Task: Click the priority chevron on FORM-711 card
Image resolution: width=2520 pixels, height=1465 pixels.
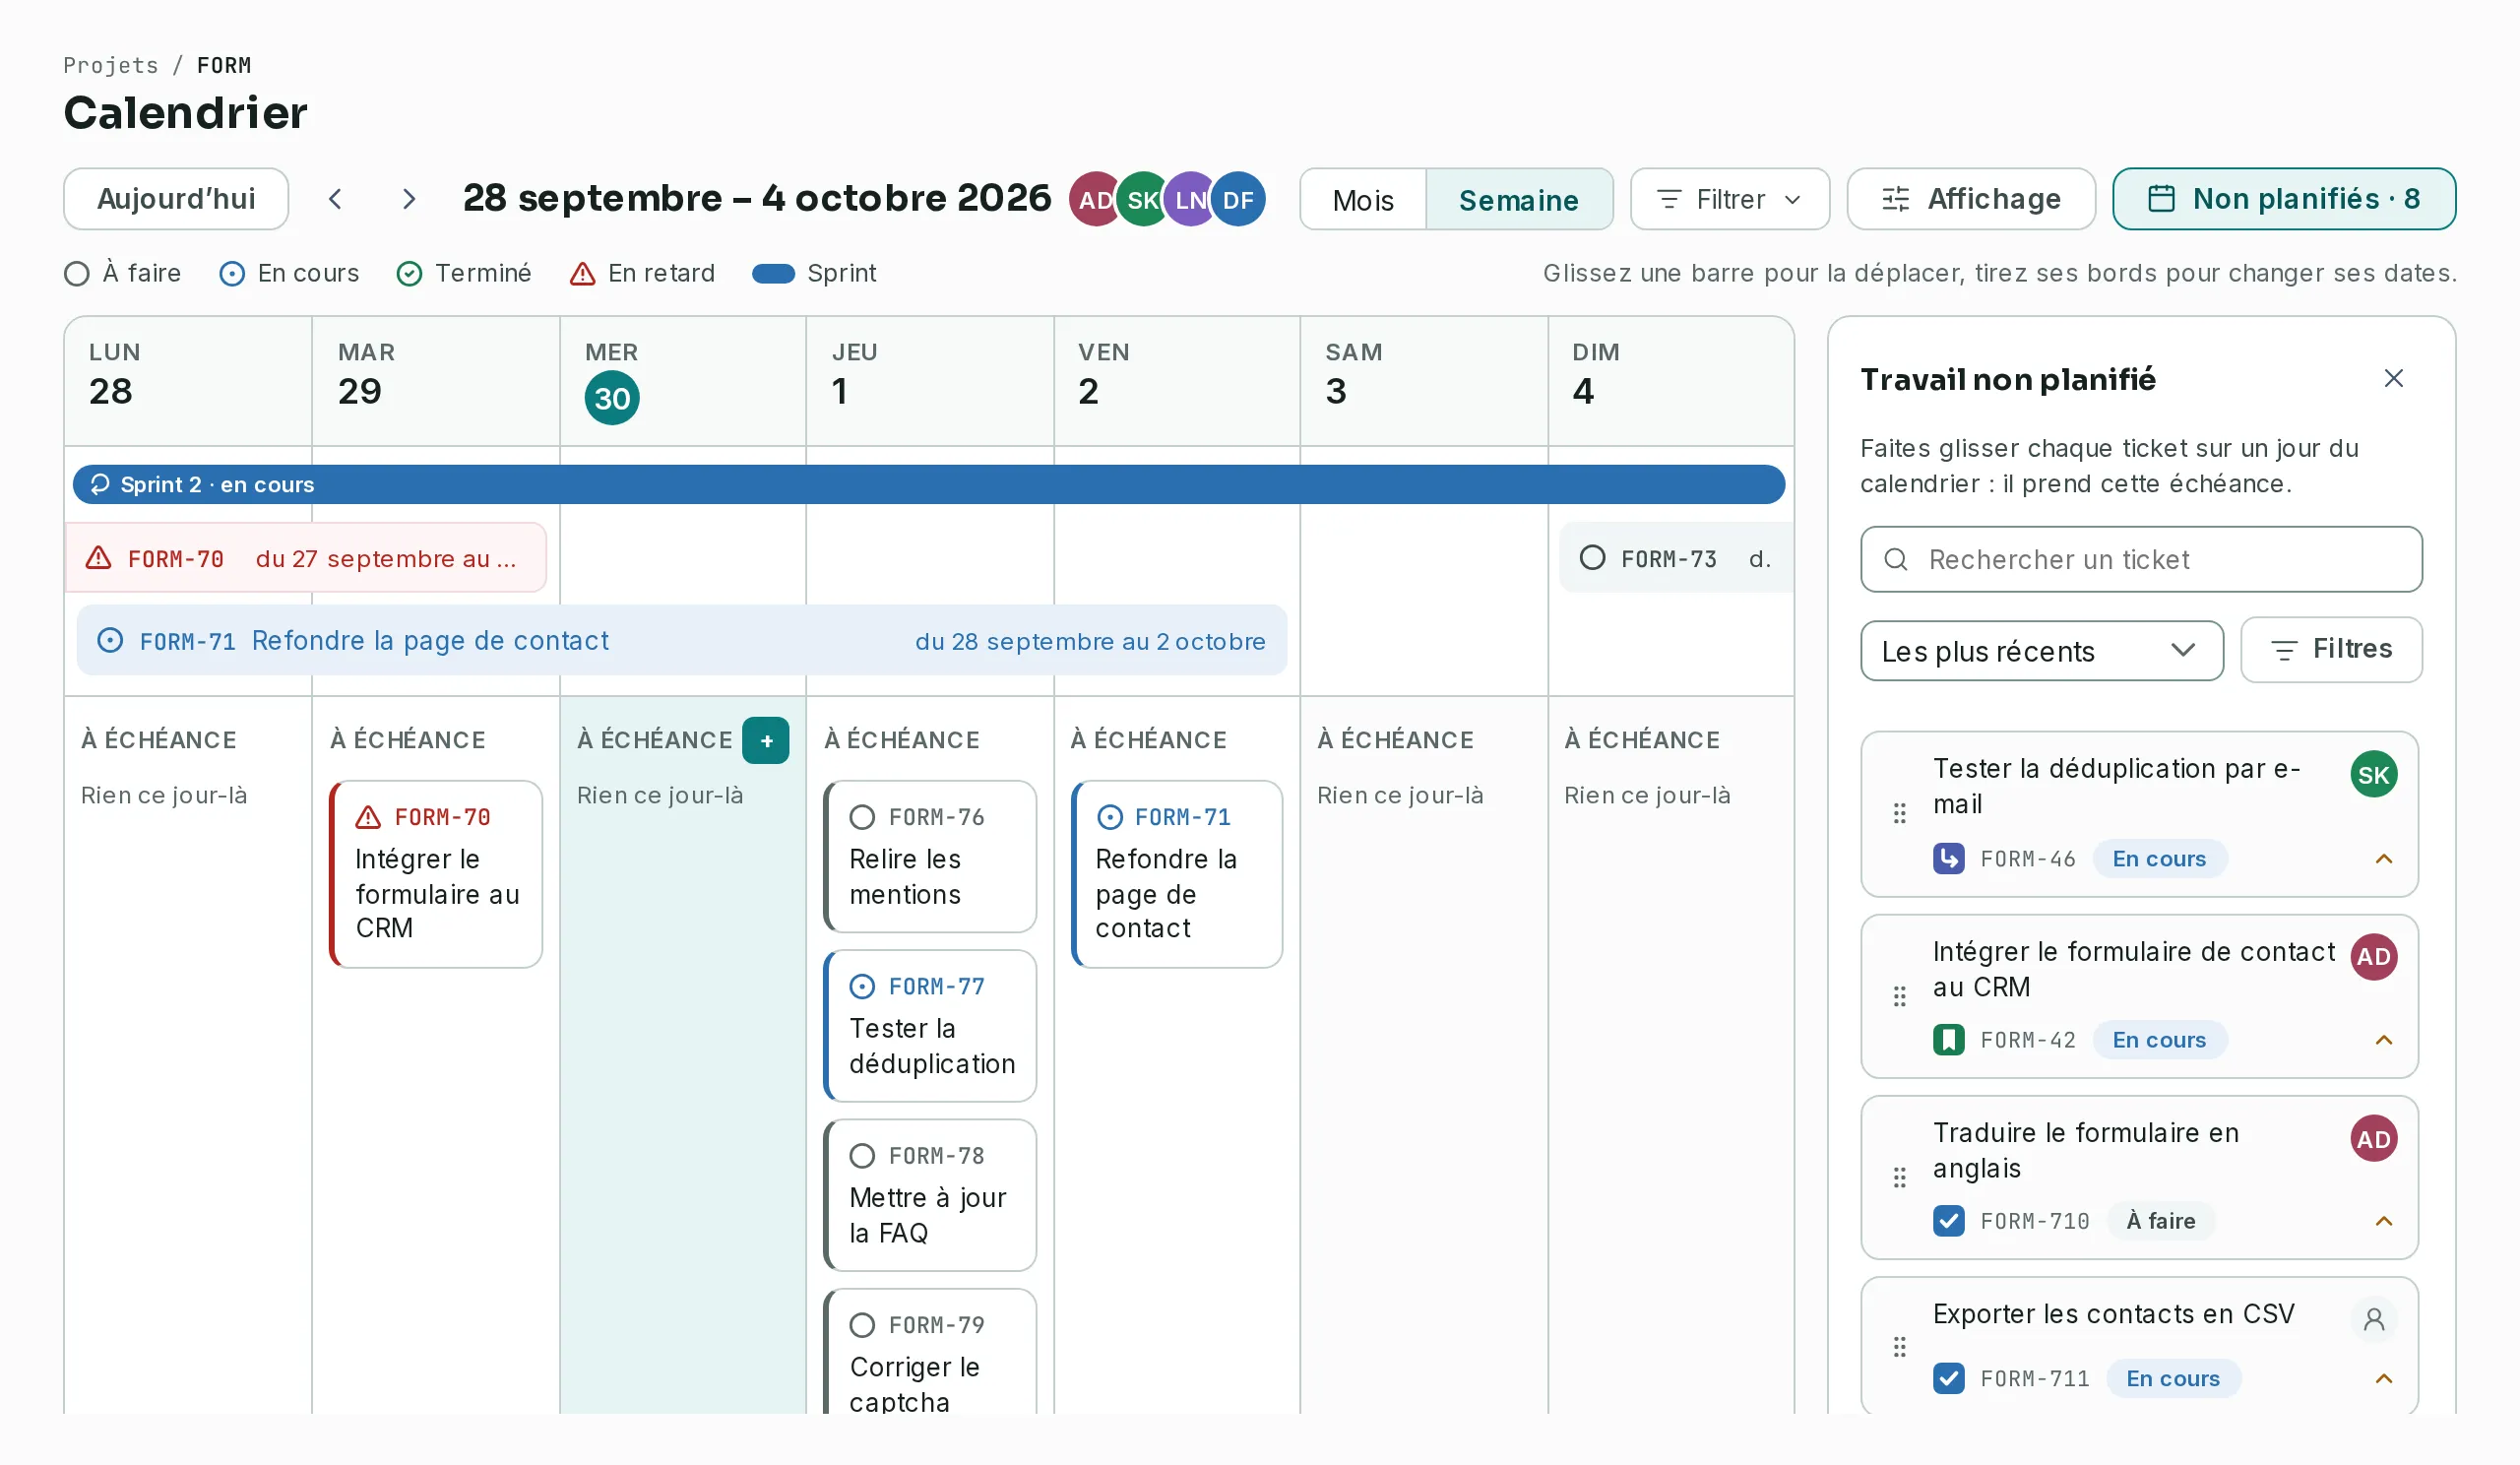Action: 2383,1378
